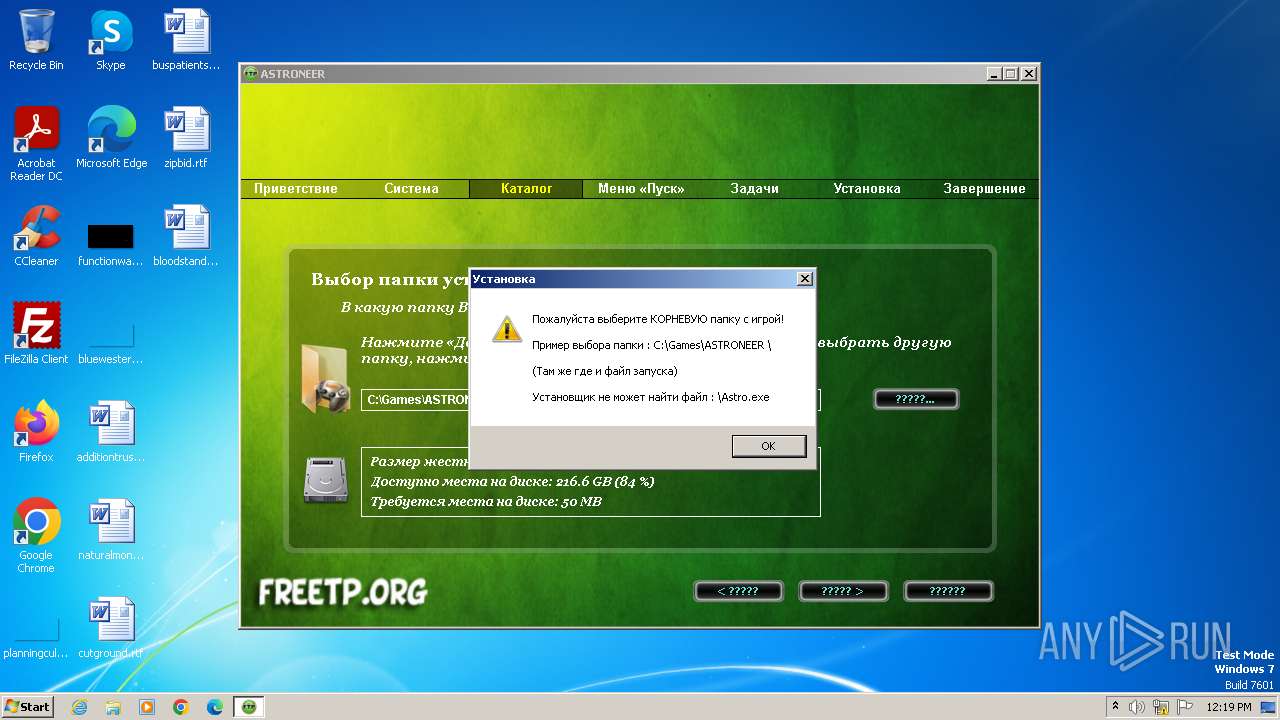The height and width of the screenshot is (720, 1280).
Task: Click the ASTRONEER title bar icon
Action: click(251, 74)
